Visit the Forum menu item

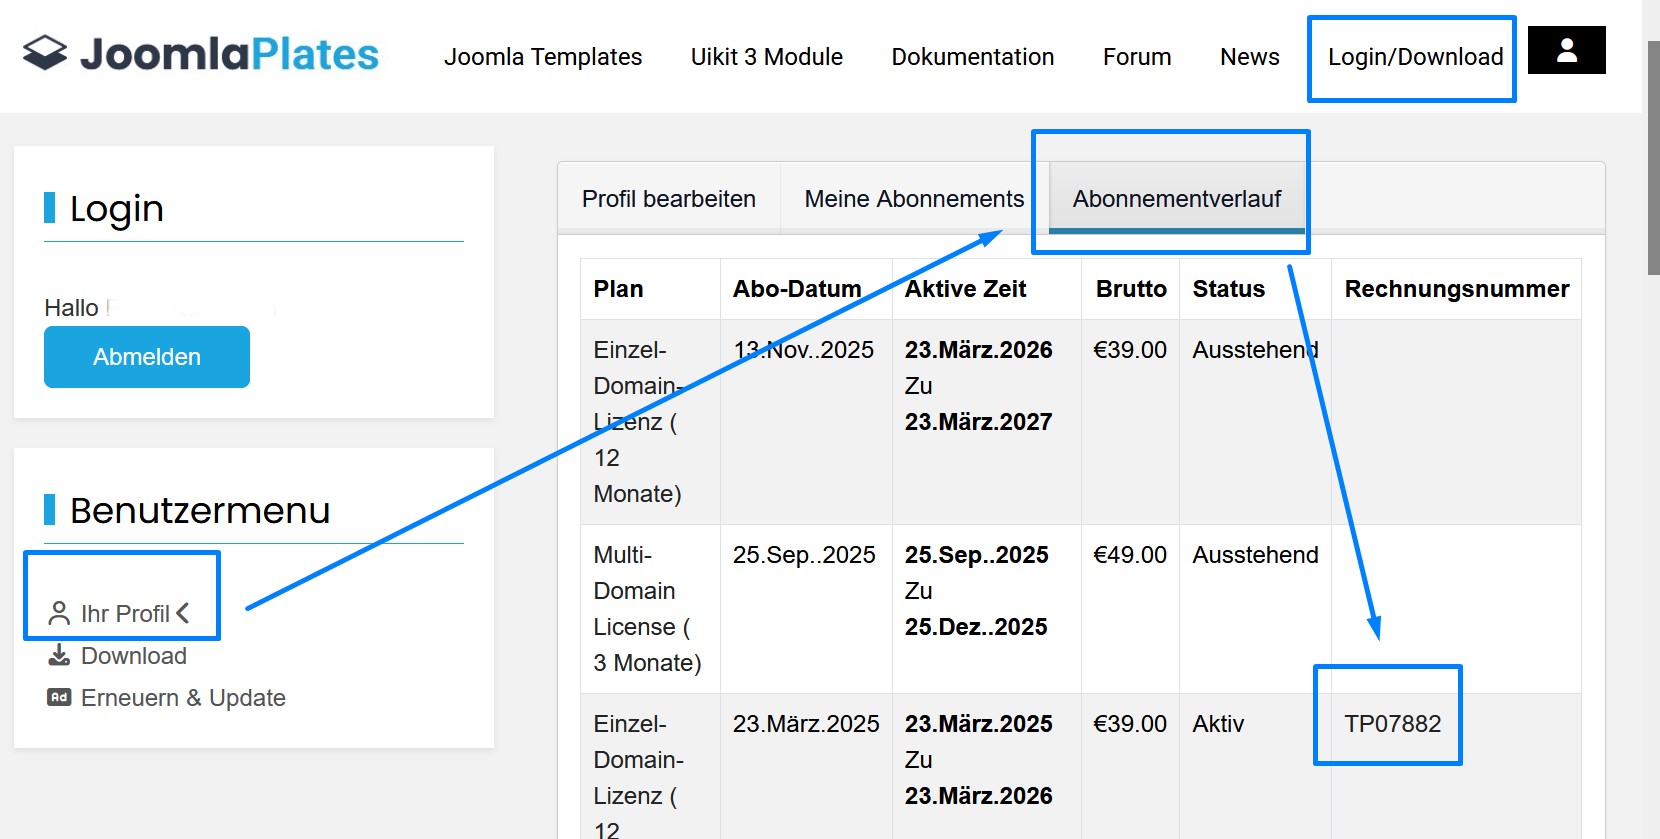[1136, 57]
